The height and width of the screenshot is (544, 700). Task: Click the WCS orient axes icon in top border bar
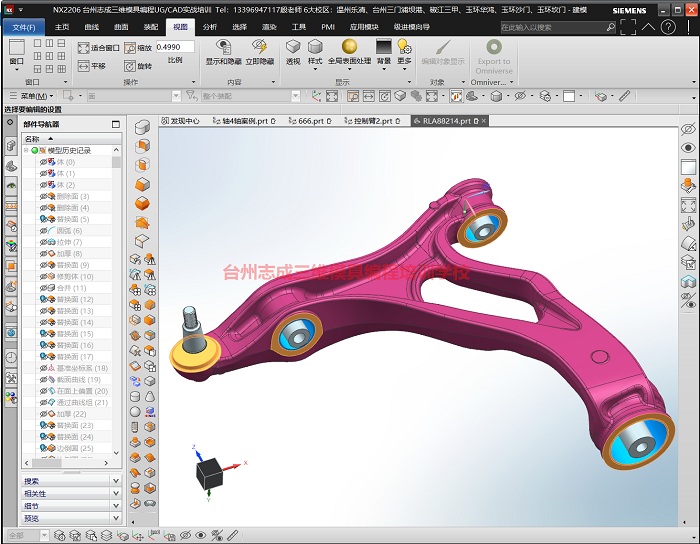(316, 96)
